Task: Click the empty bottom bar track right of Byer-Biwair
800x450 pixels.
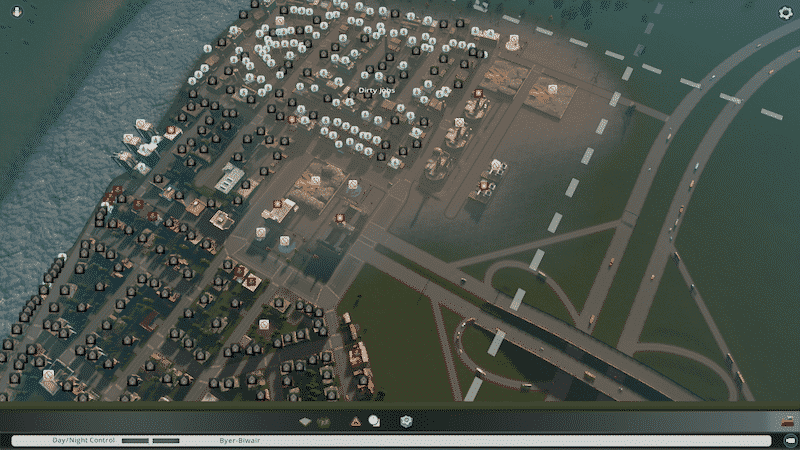Action: point(500,440)
